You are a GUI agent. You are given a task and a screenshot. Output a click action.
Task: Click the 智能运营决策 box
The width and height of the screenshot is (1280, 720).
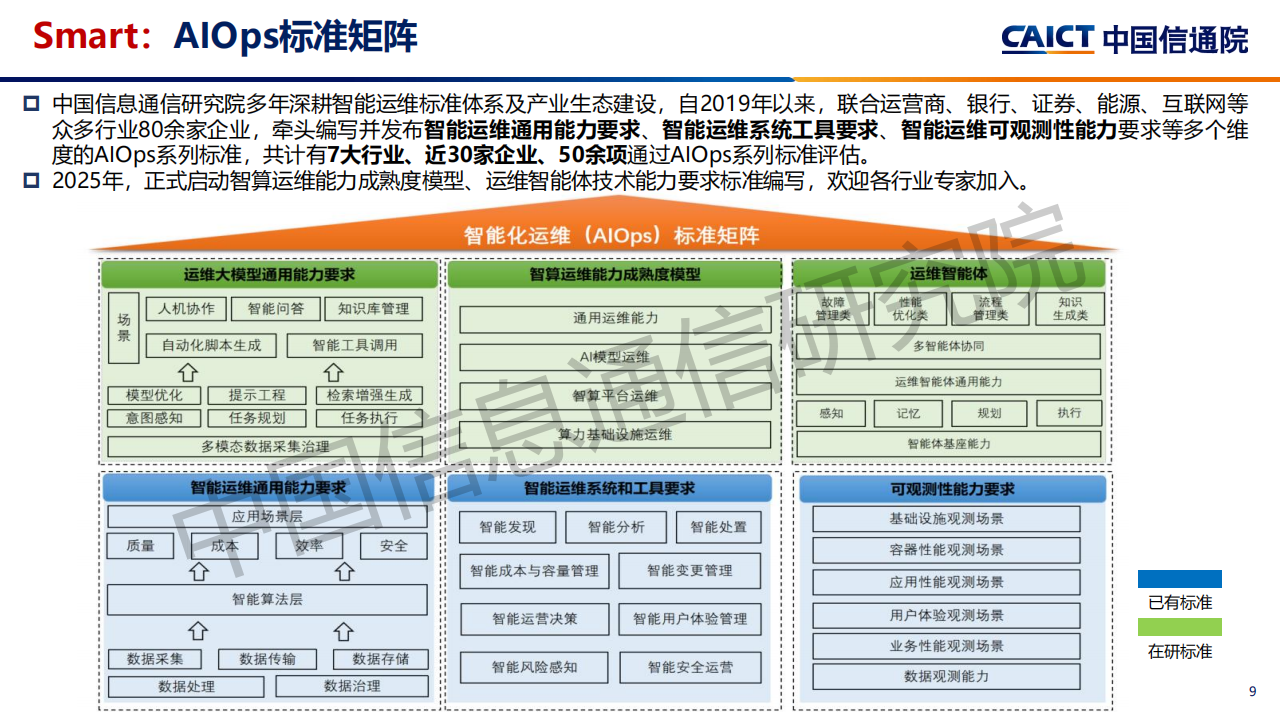[535, 619]
